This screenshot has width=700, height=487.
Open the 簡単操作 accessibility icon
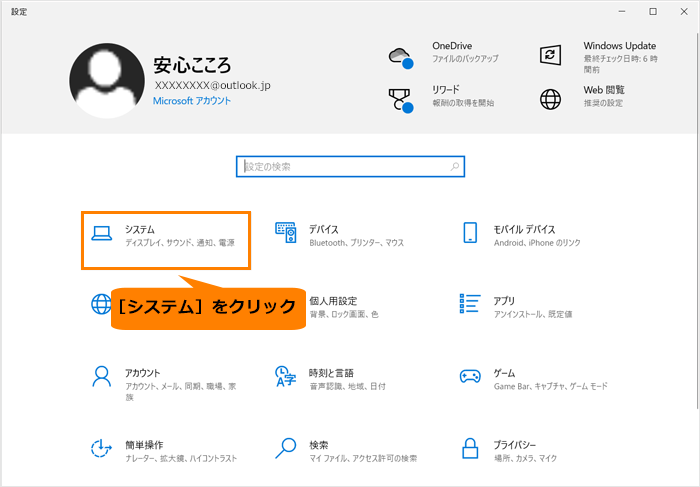pos(101,448)
